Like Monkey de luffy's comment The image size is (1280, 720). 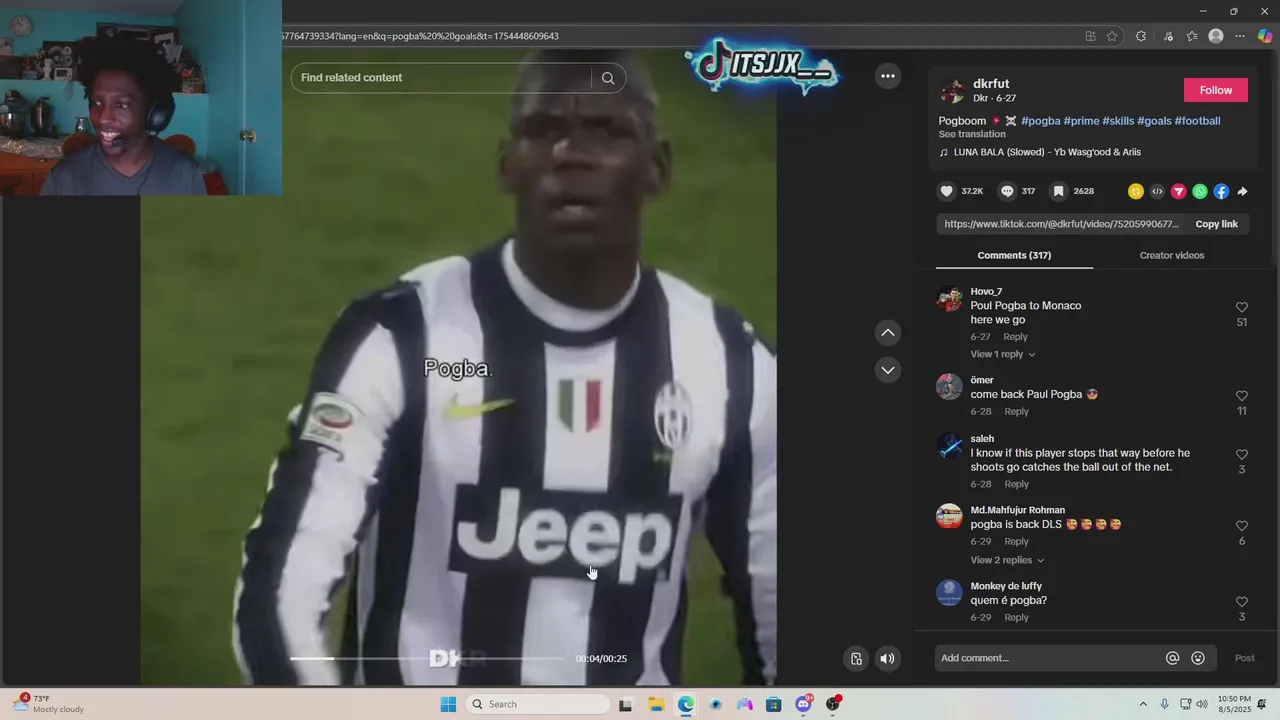point(1242,602)
